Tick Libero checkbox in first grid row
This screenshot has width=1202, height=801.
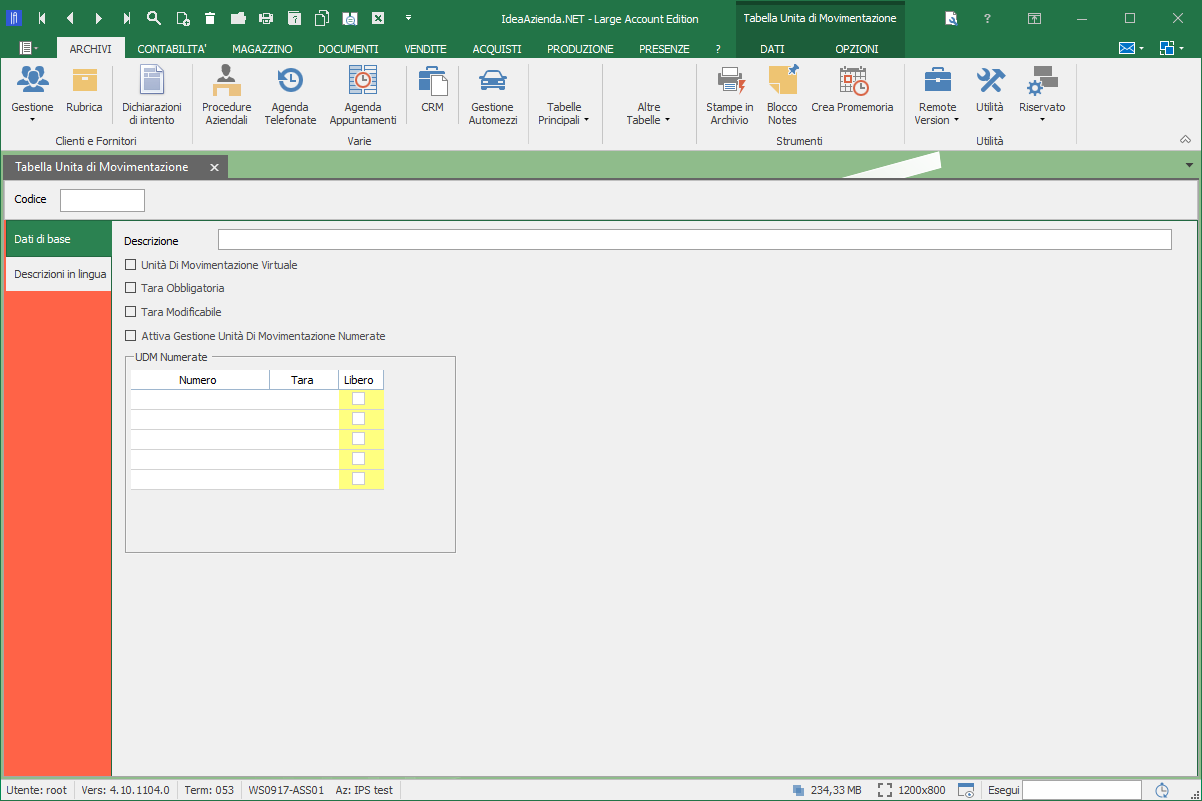point(358,398)
